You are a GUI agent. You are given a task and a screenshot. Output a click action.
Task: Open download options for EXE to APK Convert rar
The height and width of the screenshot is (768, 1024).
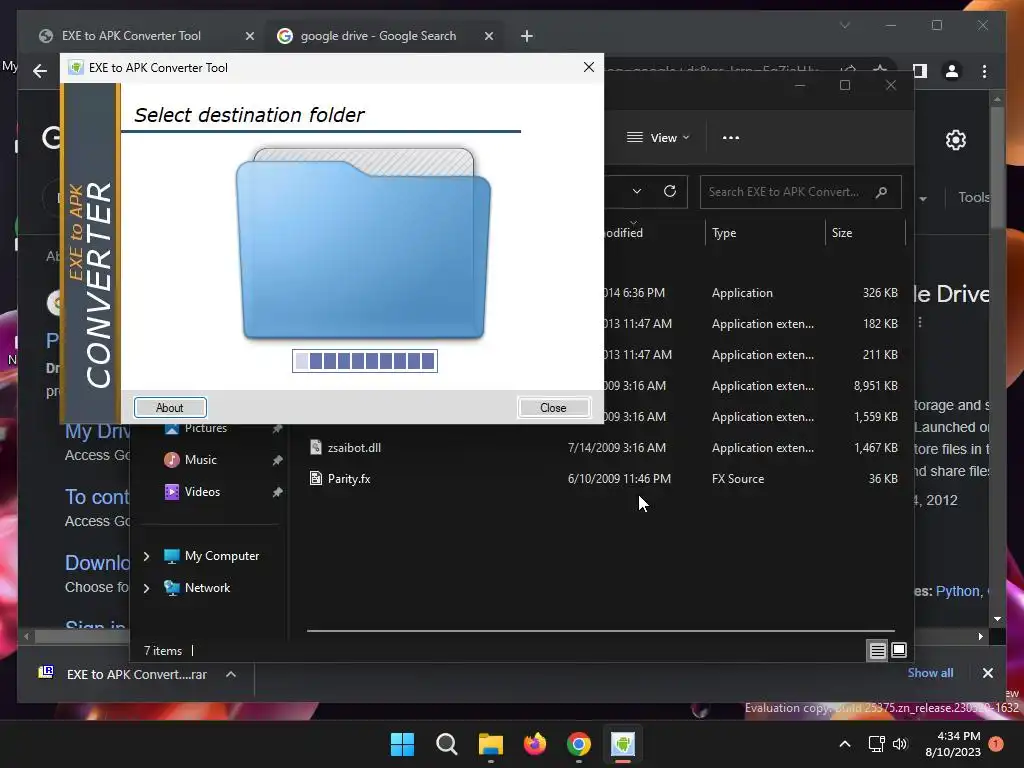pos(231,675)
